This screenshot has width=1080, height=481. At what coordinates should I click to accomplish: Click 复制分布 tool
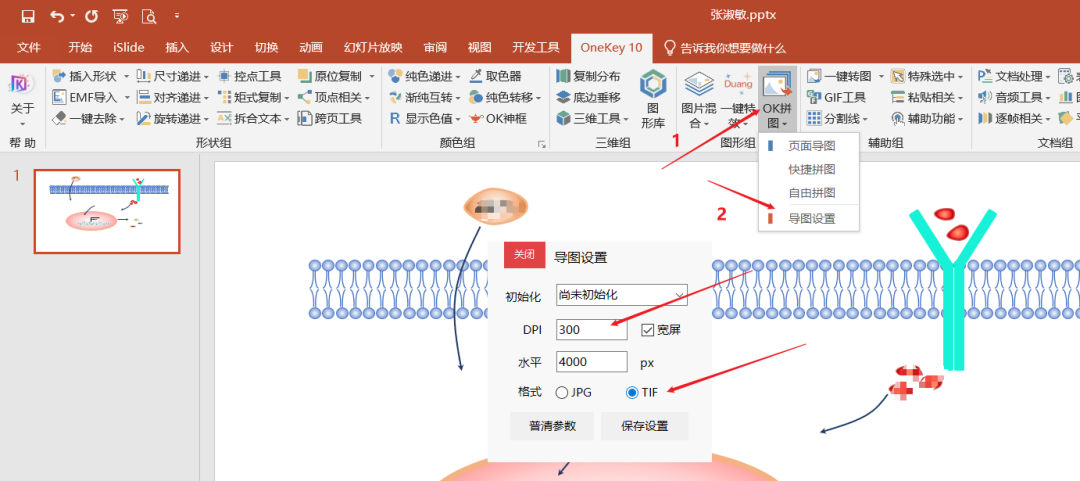point(589,76)
